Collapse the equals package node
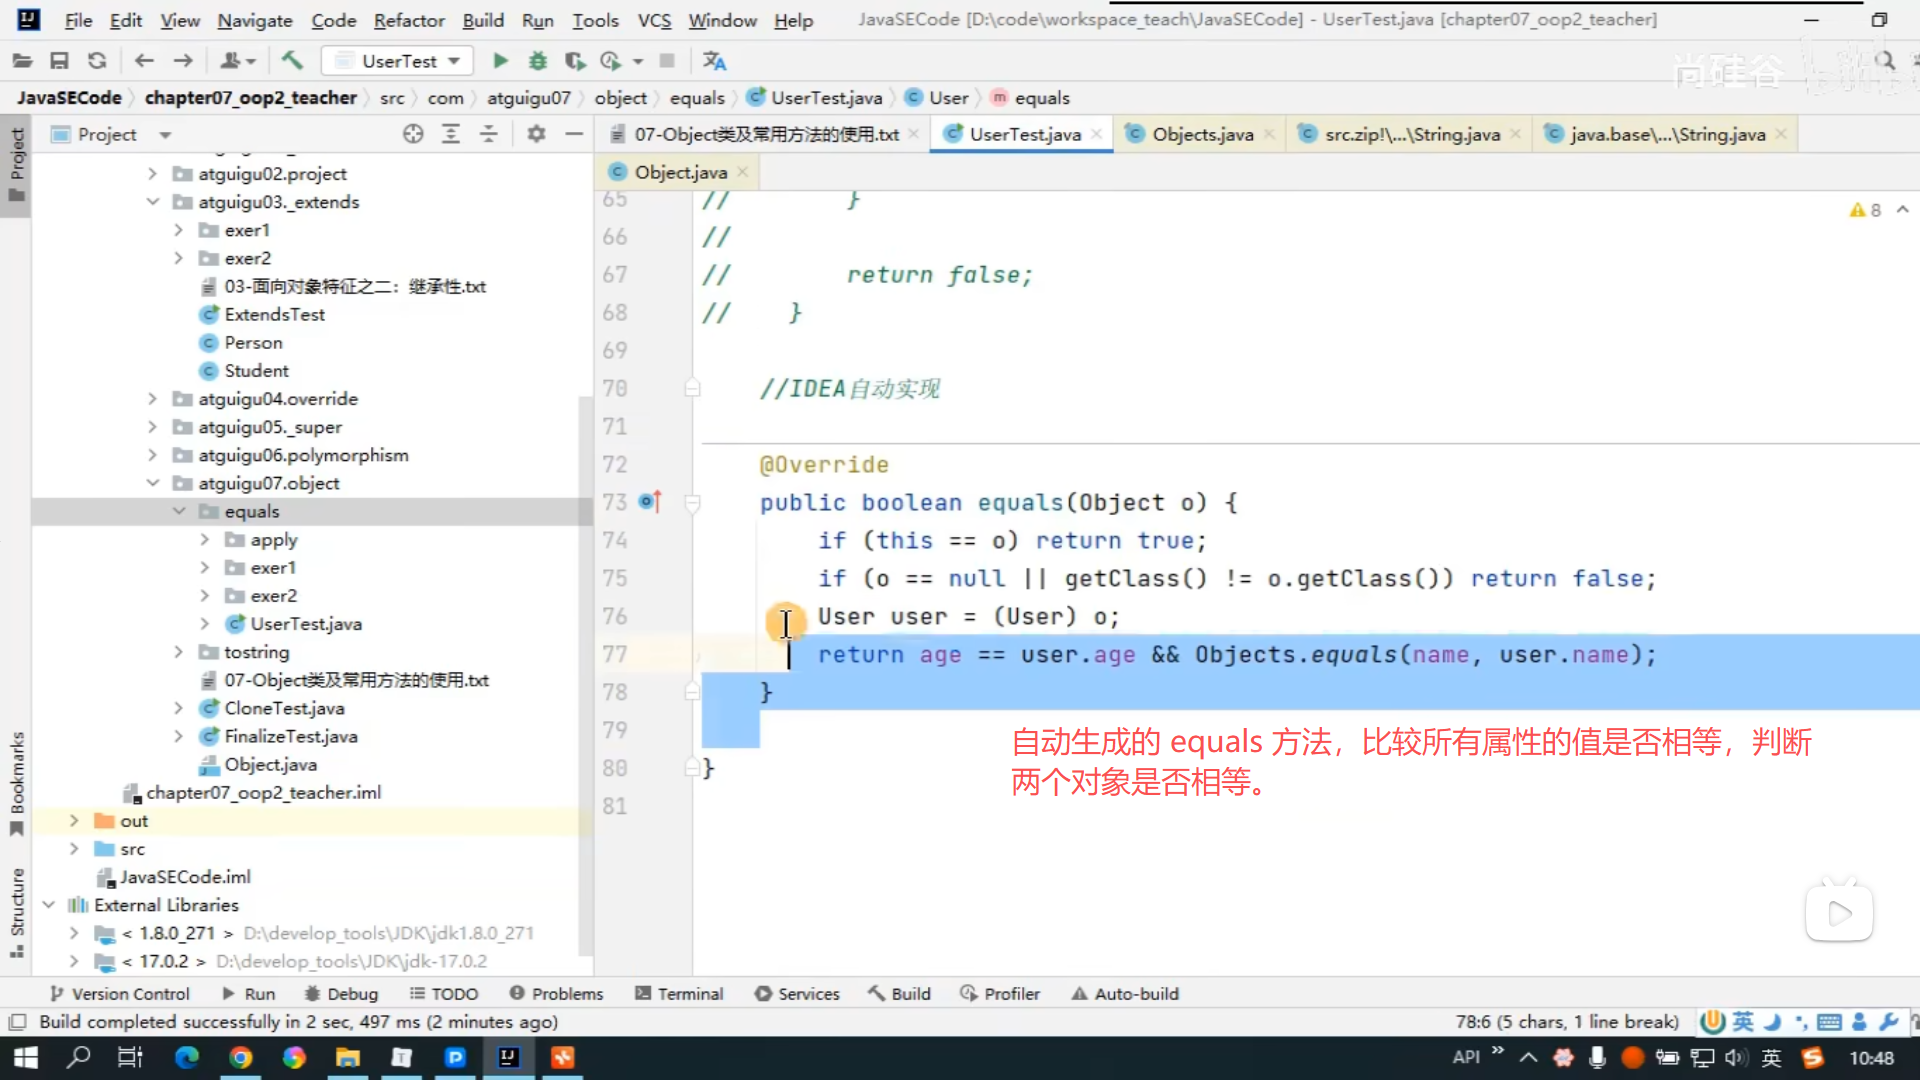 (x=179, y=511)
